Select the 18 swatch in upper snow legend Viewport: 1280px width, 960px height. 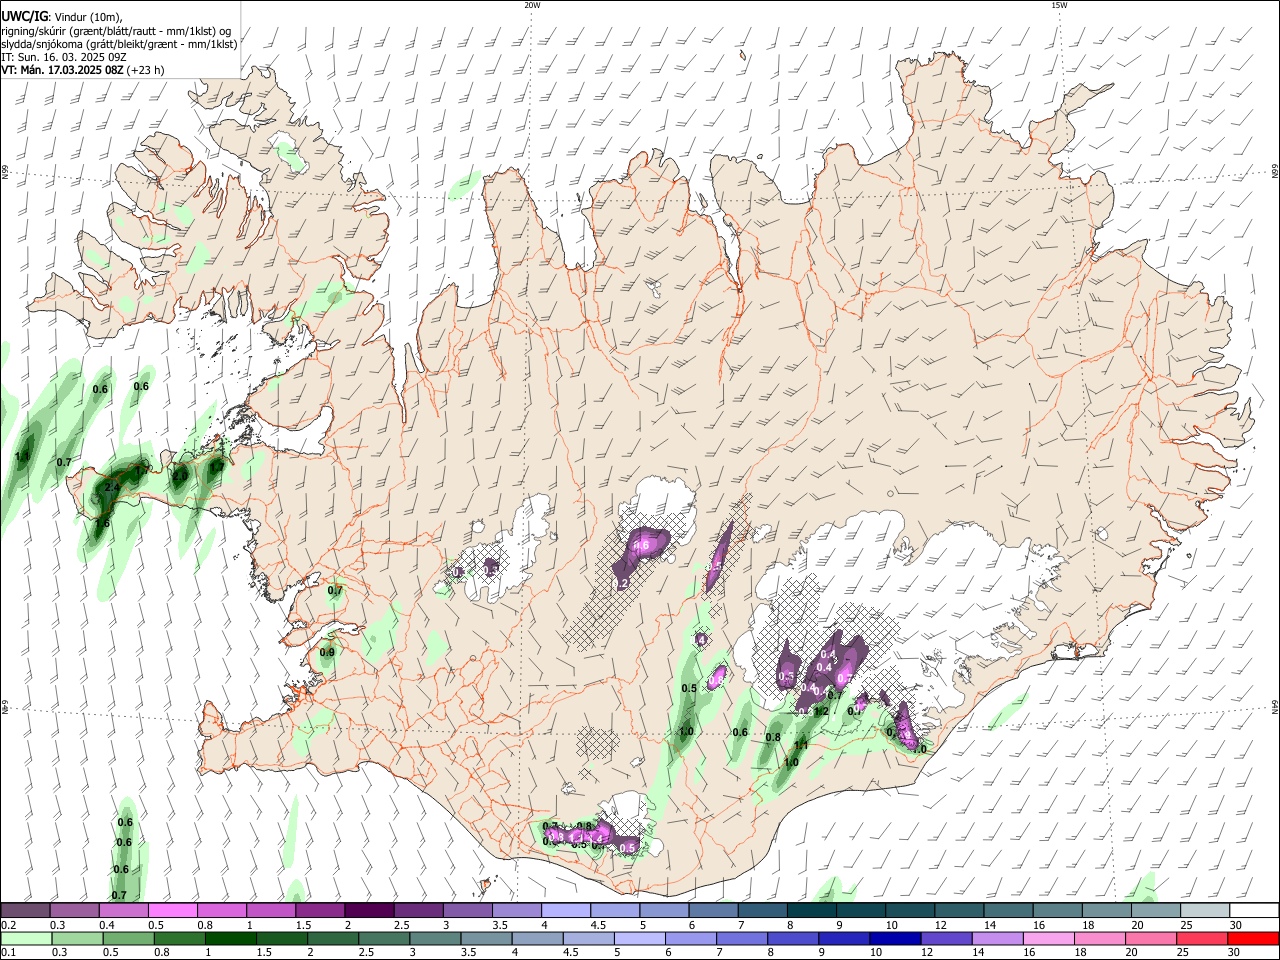point(1105,911)
